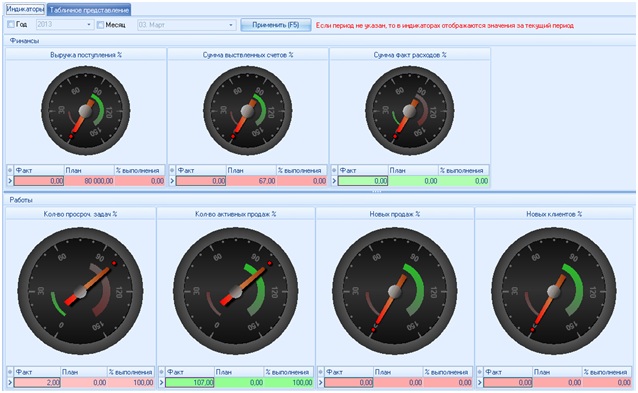This screenshot has width=638, height=393.
Task: Click grid corner icon of Кол-во активных продаж table
Action: pos(162,372)
